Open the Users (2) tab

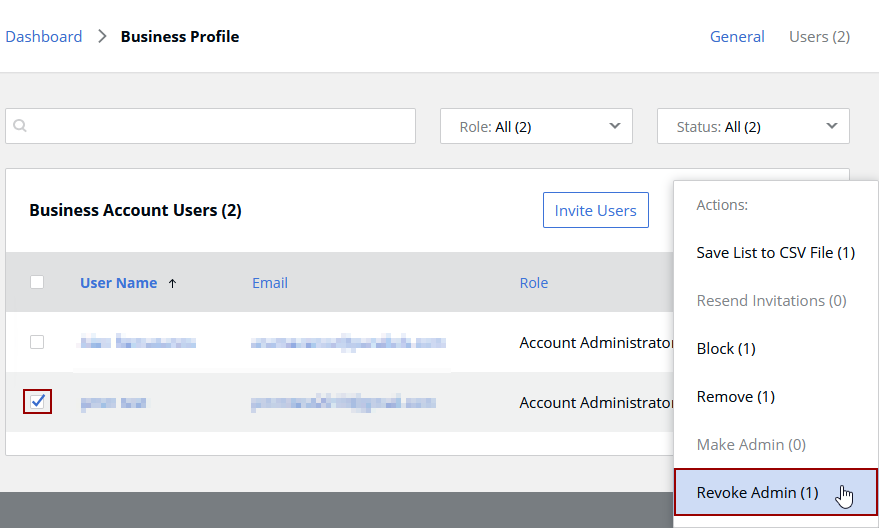point(819,37)
